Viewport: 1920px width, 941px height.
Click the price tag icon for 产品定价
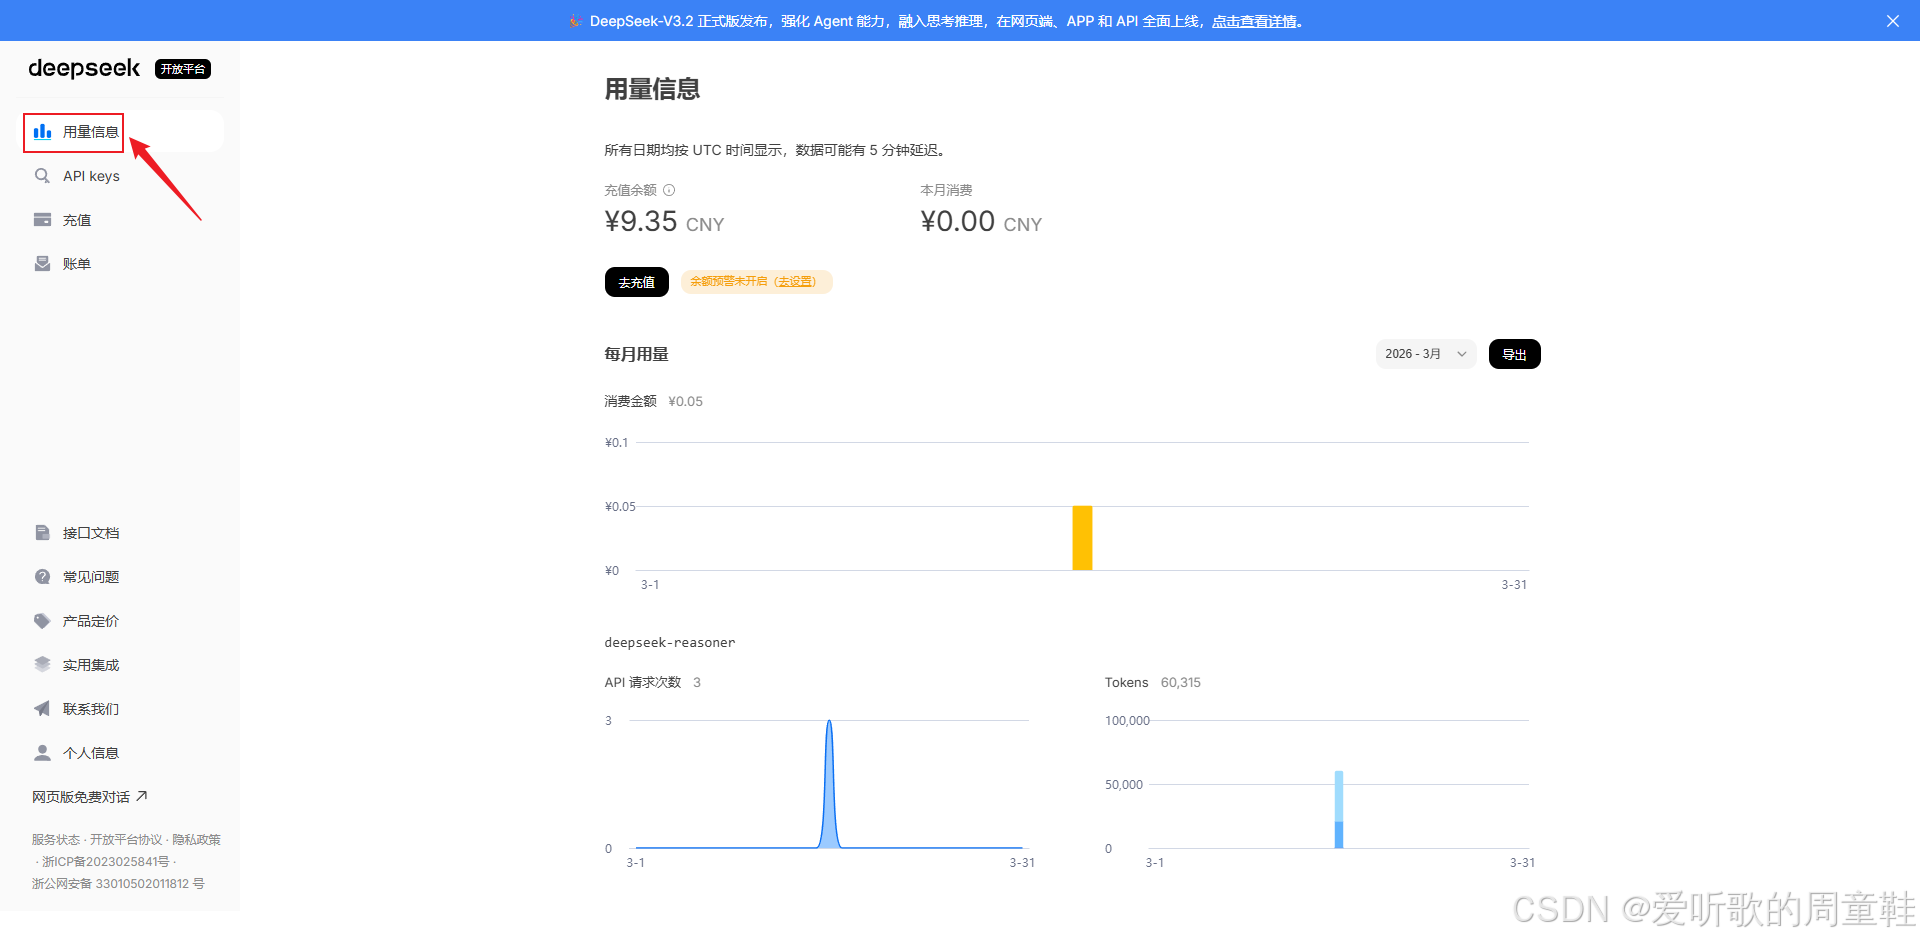[x=42, y=621]
